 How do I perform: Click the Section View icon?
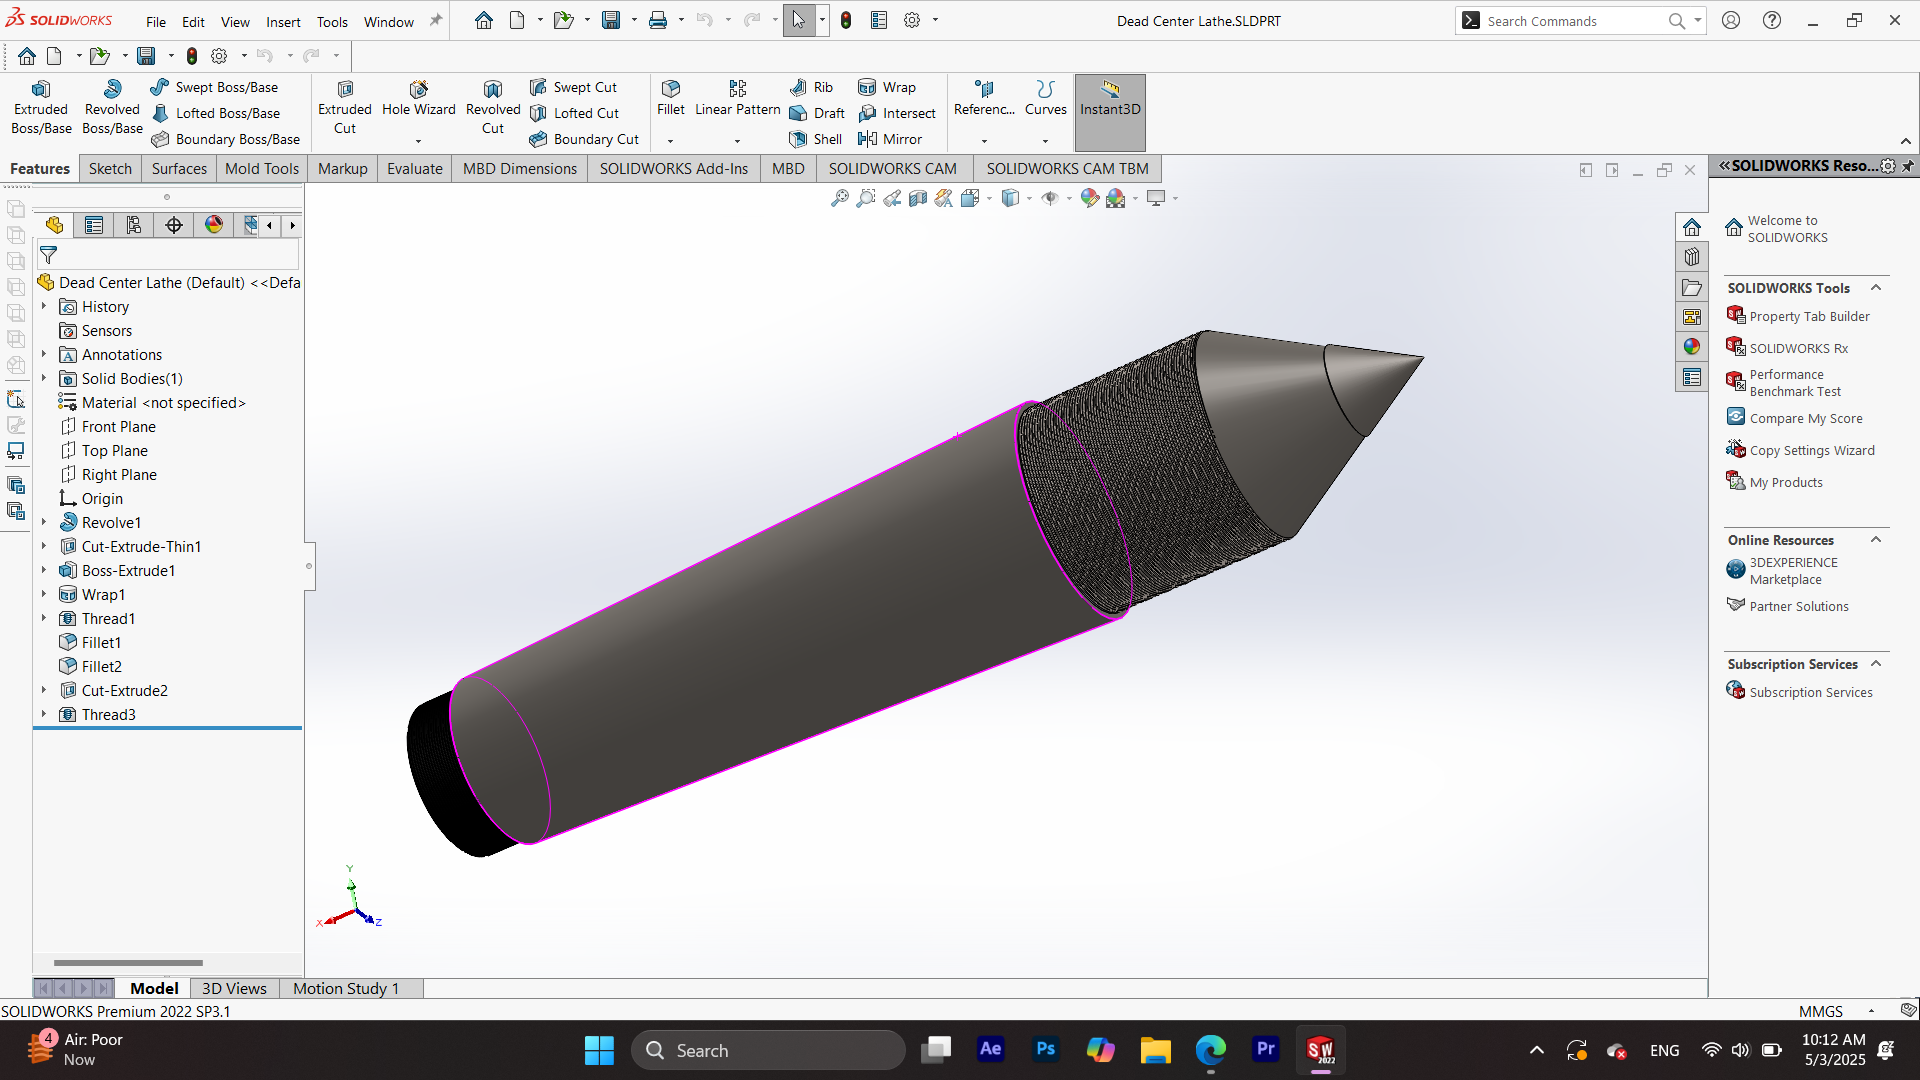(918, 198)
